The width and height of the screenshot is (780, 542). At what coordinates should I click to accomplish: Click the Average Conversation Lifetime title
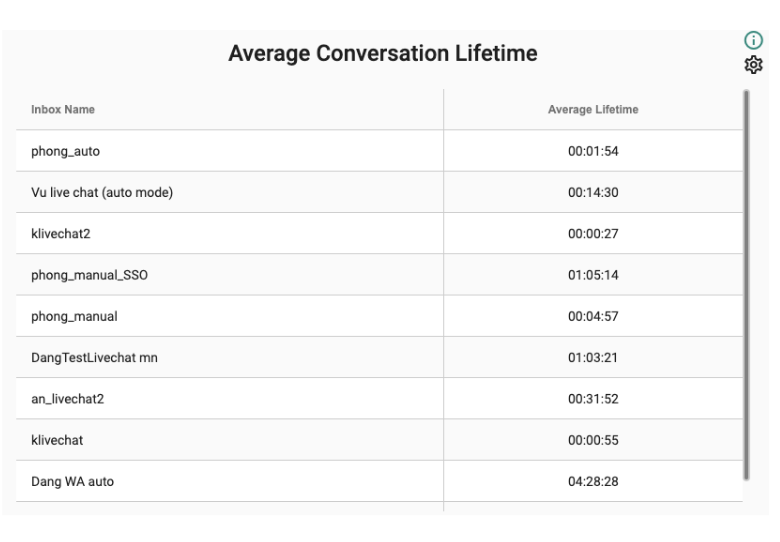(383, 53)
